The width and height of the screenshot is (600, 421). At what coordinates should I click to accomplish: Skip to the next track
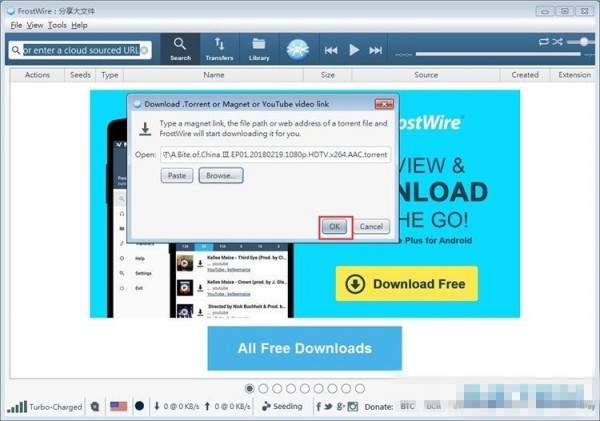376,50
